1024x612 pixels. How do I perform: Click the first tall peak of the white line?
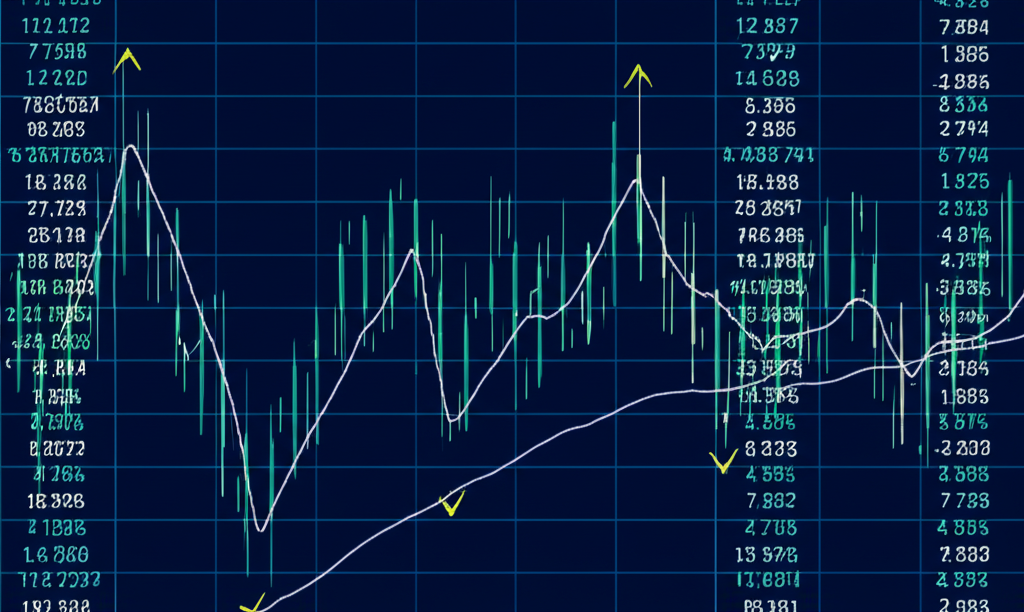point(129,148)
